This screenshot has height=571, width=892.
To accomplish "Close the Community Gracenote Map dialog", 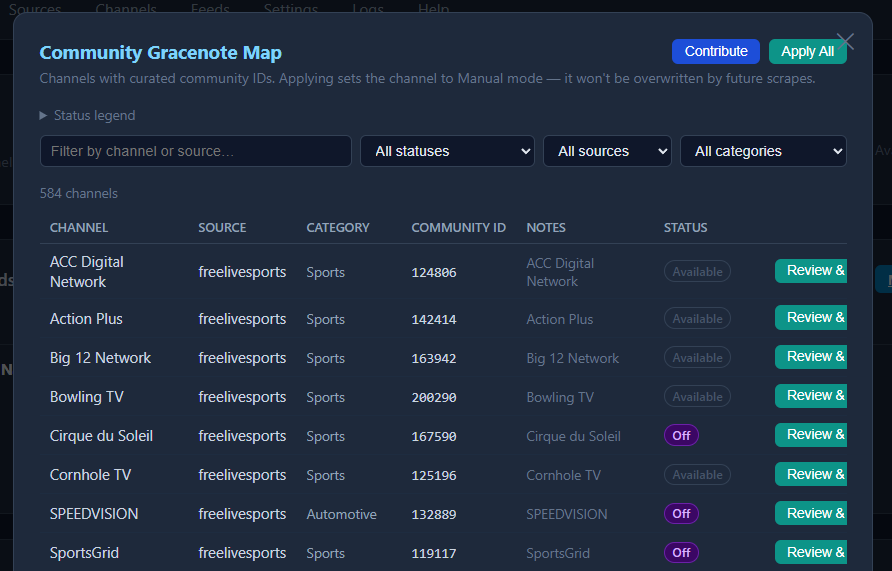I will click(845, 41).
